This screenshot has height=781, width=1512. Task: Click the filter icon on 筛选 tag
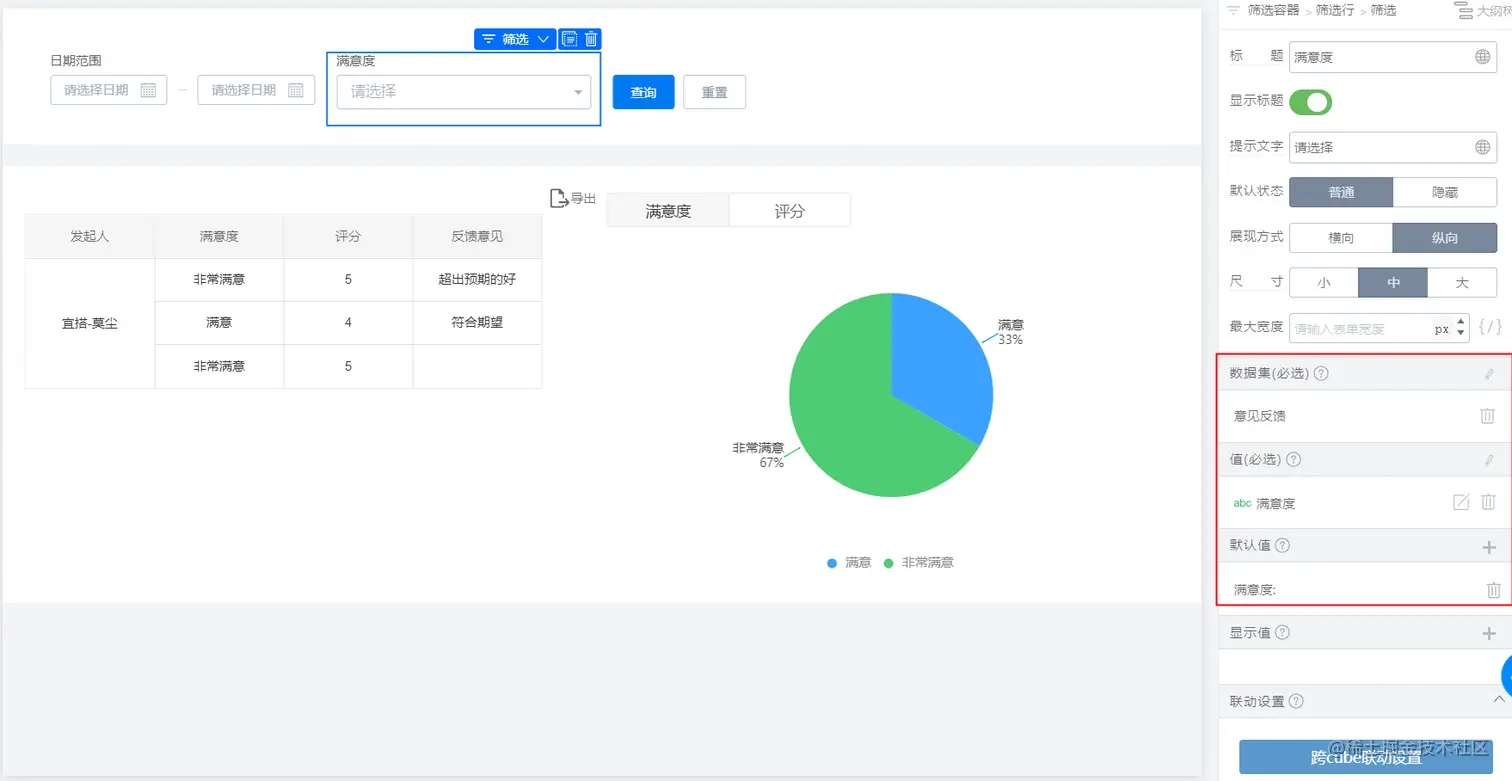[488, 39]
